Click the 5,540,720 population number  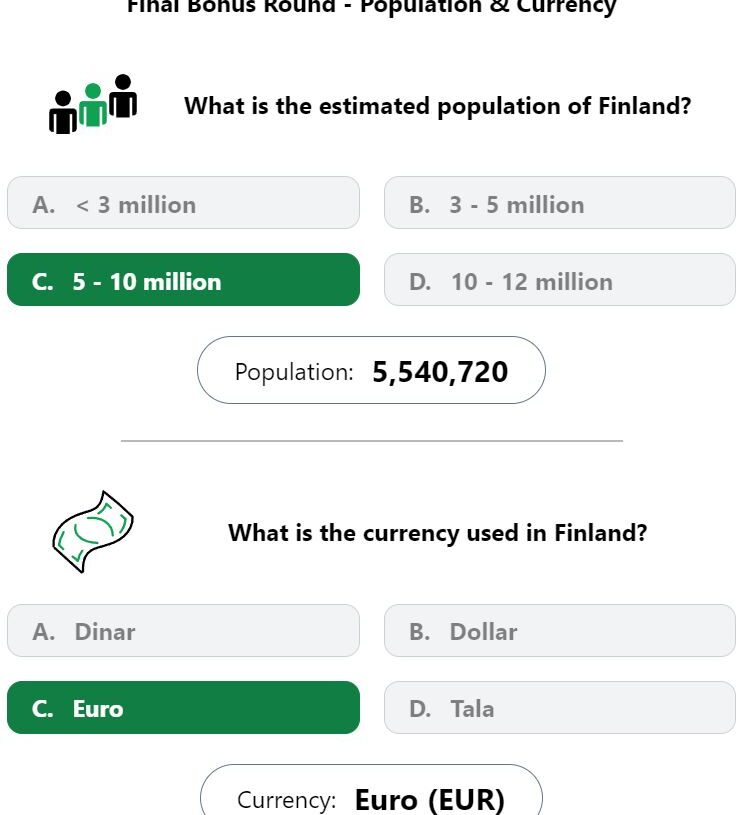click(440, 372)
